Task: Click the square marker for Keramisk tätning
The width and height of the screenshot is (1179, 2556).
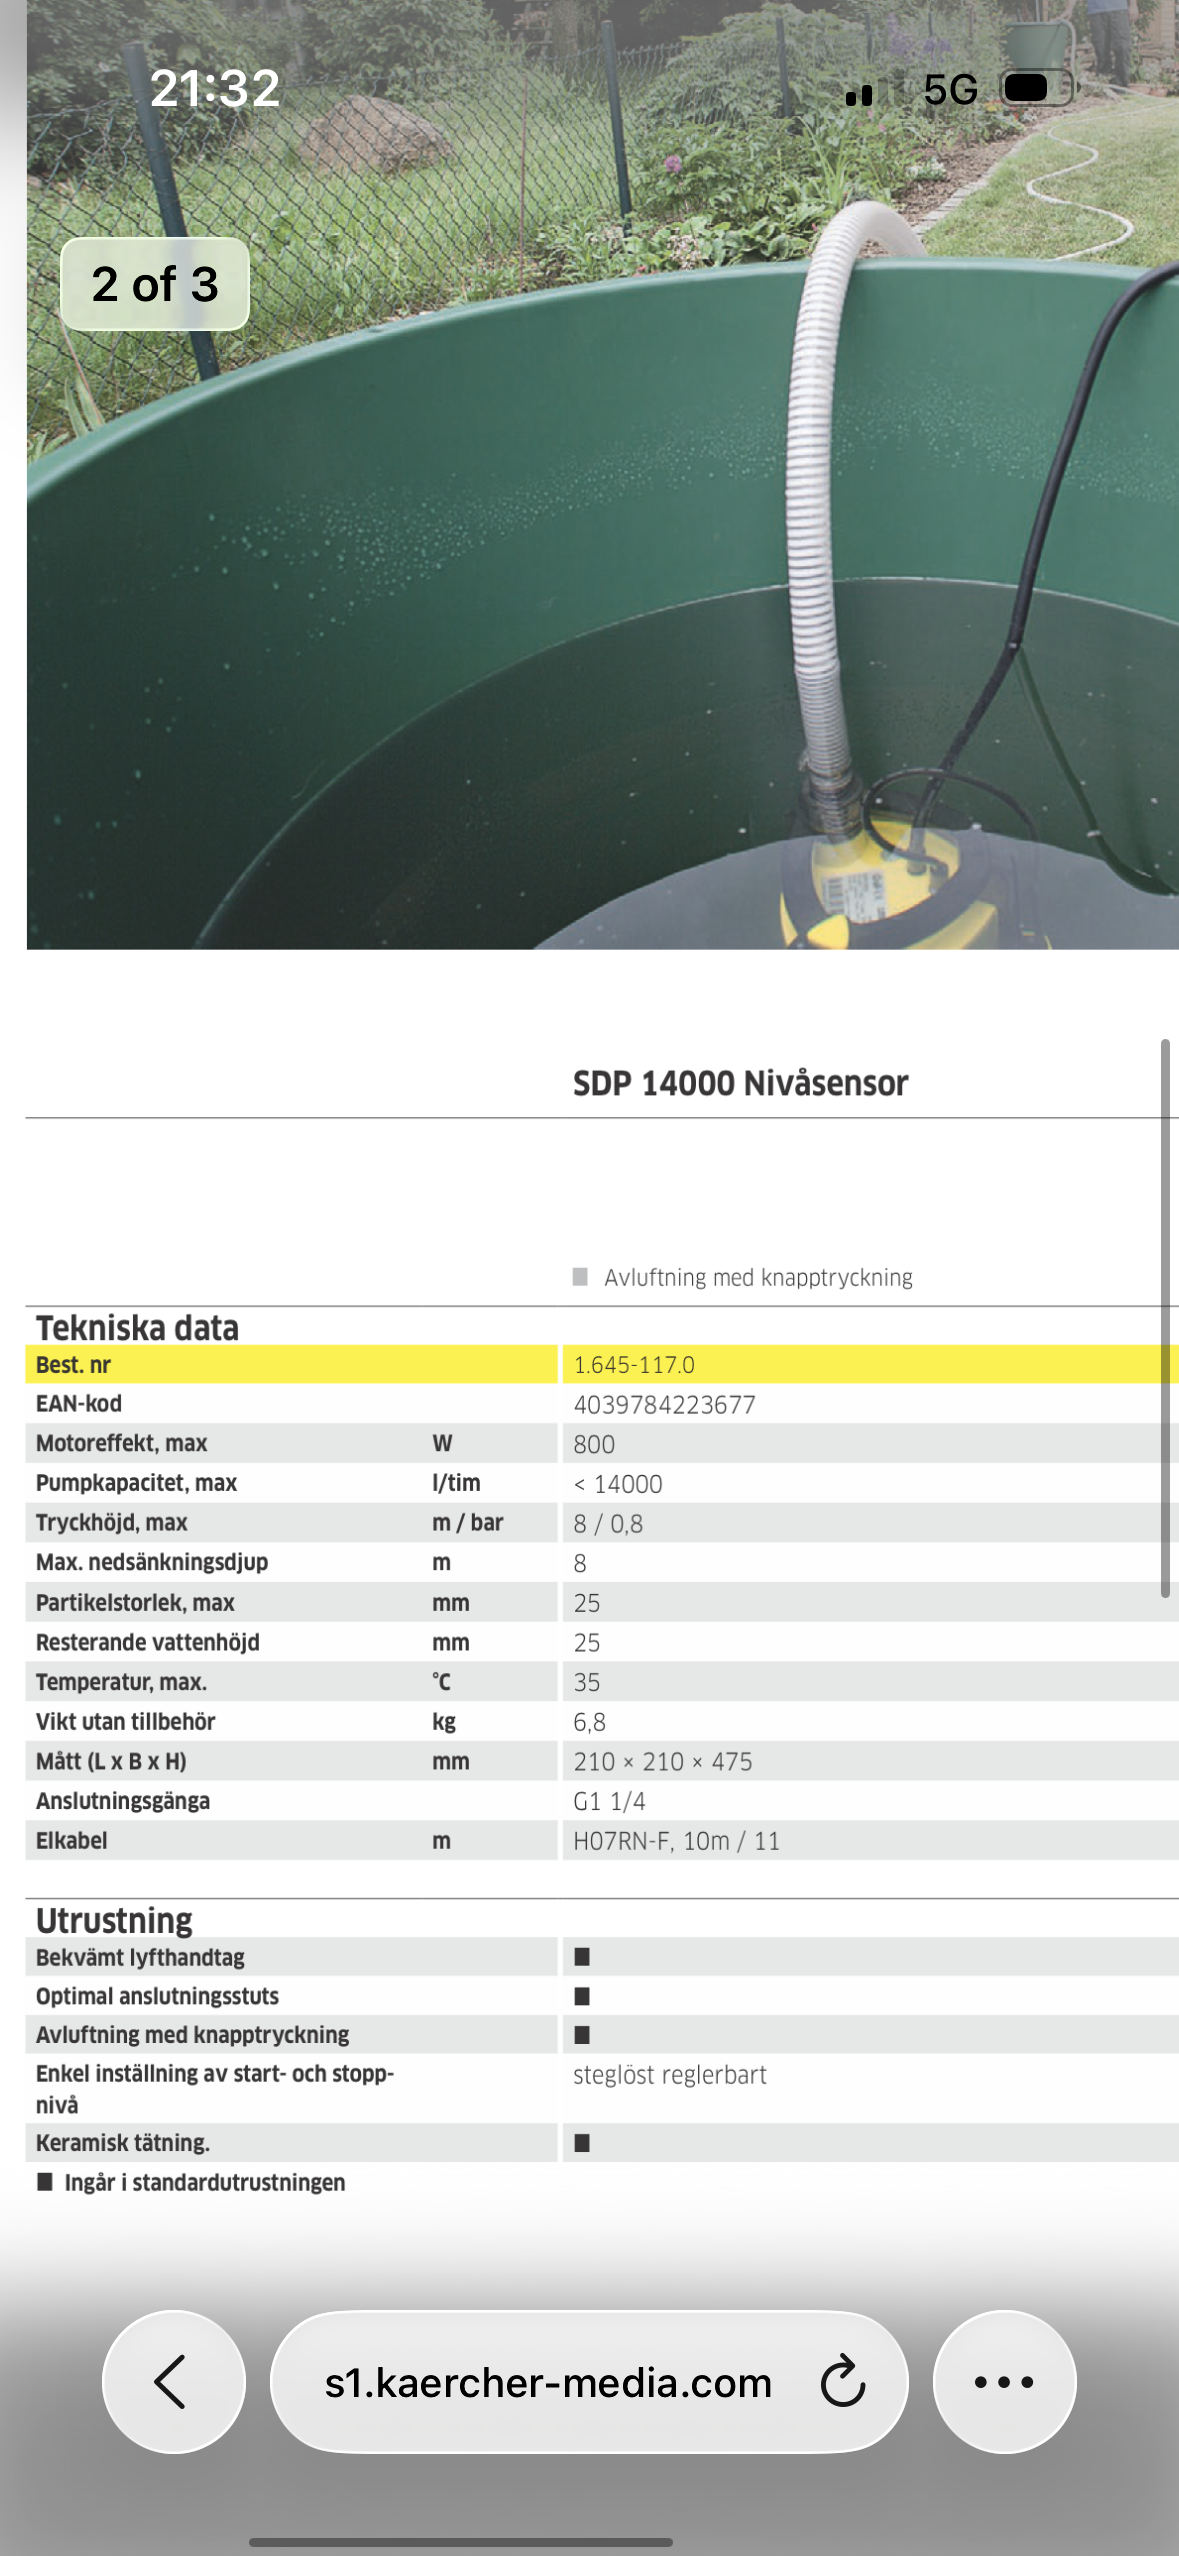Action: click(x=582, y=2142)
